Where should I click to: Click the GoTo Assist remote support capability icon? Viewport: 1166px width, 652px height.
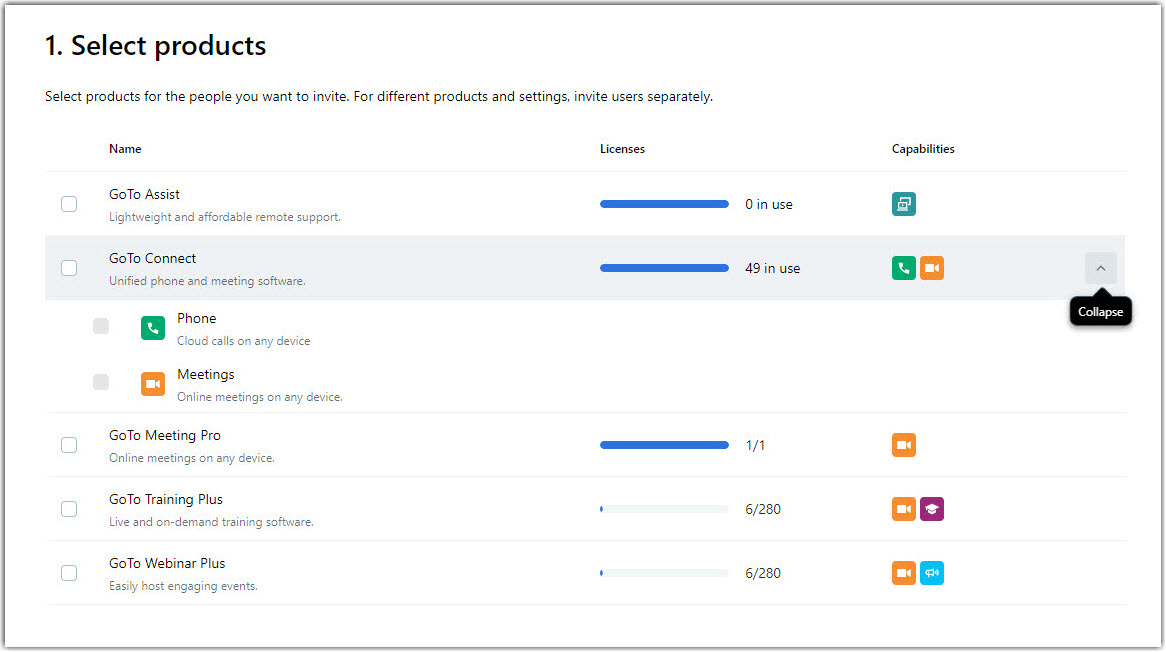click(x=903, y=203)
